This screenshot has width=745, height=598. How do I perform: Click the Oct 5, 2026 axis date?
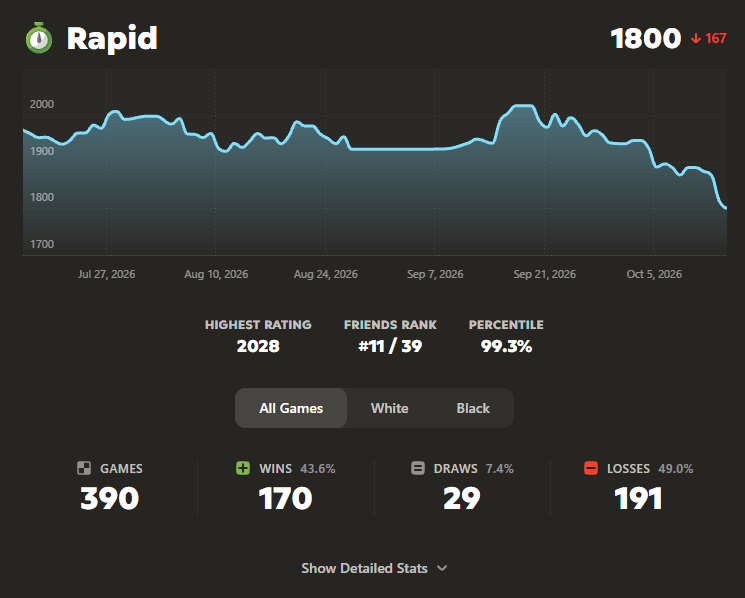[654, 274]
